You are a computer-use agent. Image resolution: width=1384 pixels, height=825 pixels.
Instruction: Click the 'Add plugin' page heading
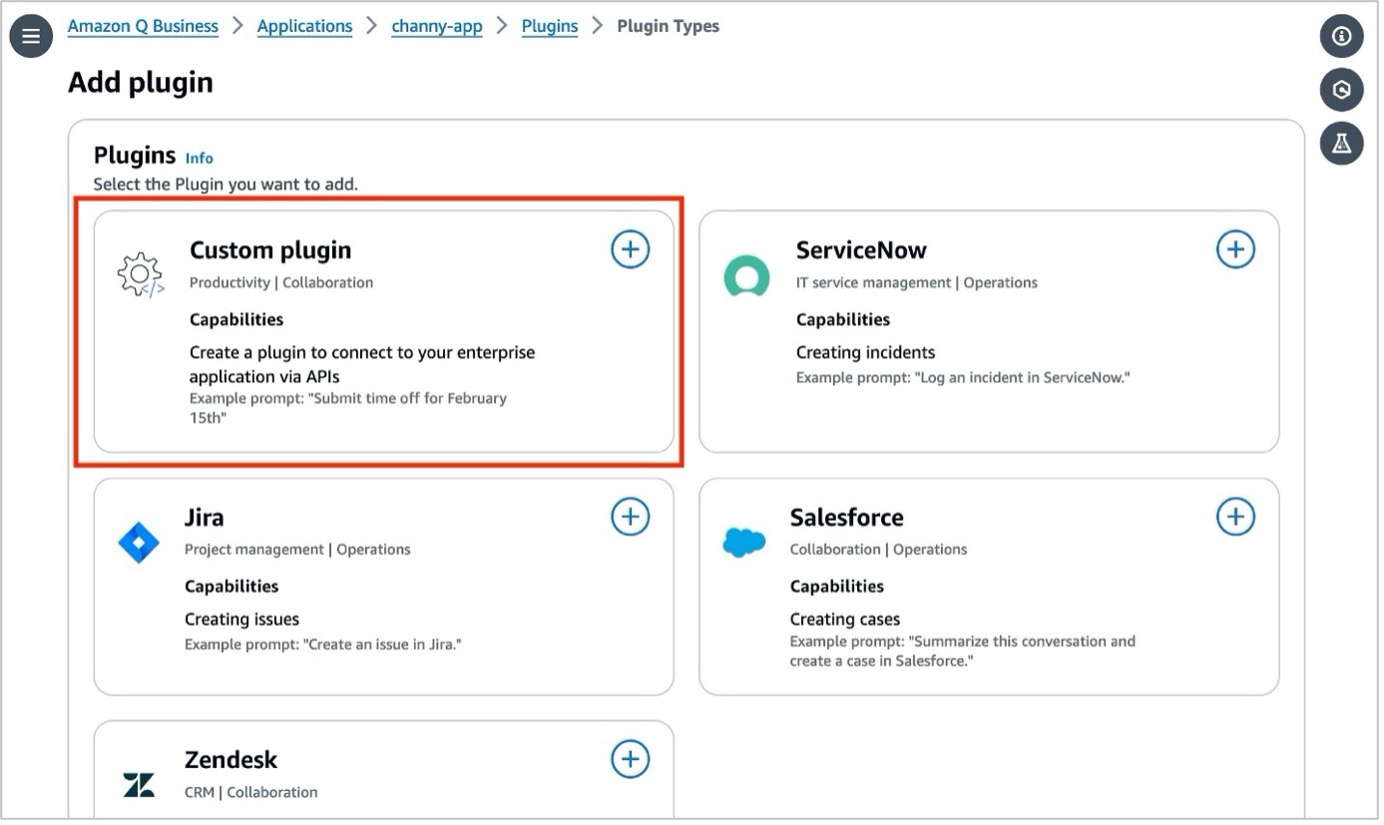(141, 82)
